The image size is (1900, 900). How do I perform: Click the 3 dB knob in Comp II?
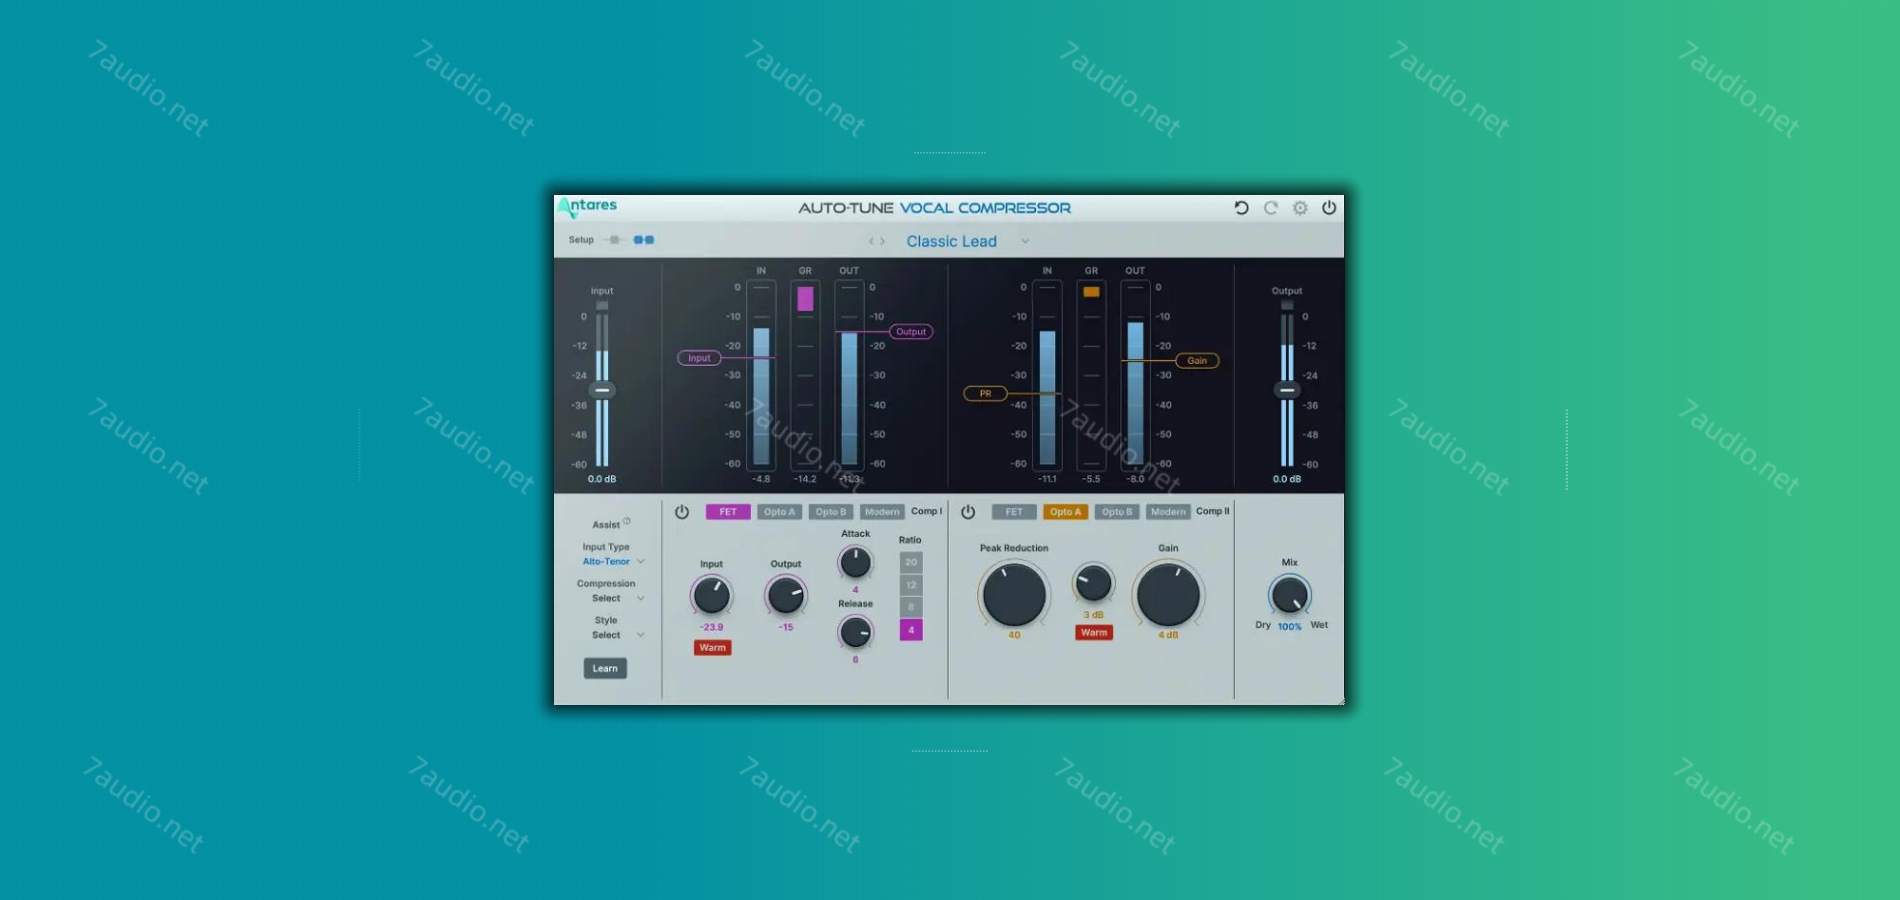[1093, 584]
